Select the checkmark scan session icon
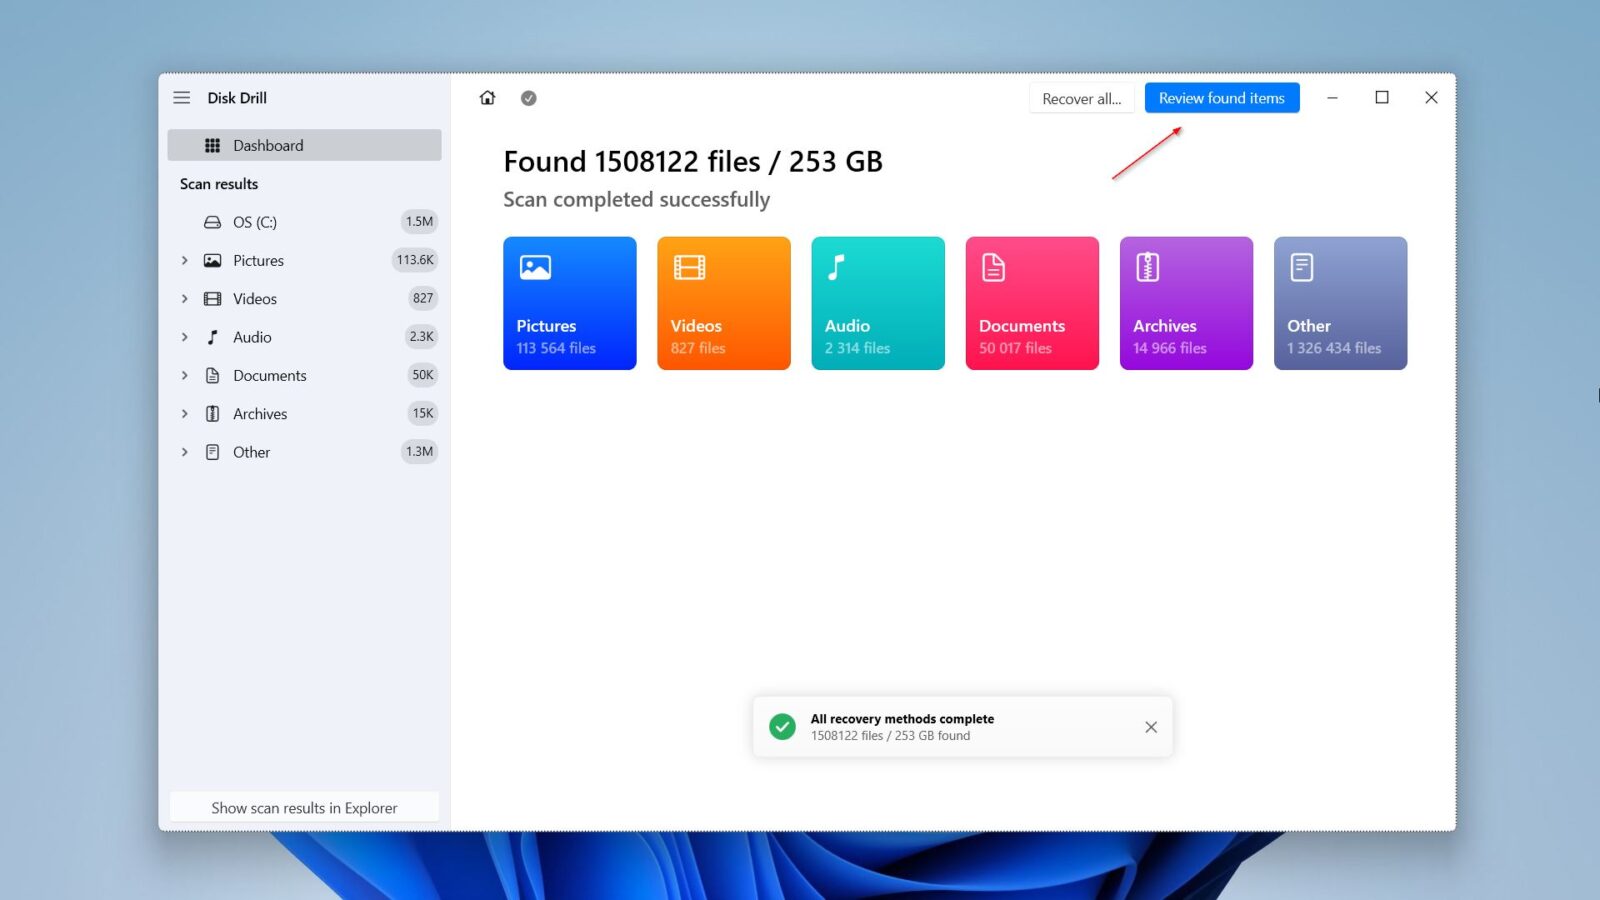Image resolution: width=1600 pixels, height=900 pixels. click(528, 98)
